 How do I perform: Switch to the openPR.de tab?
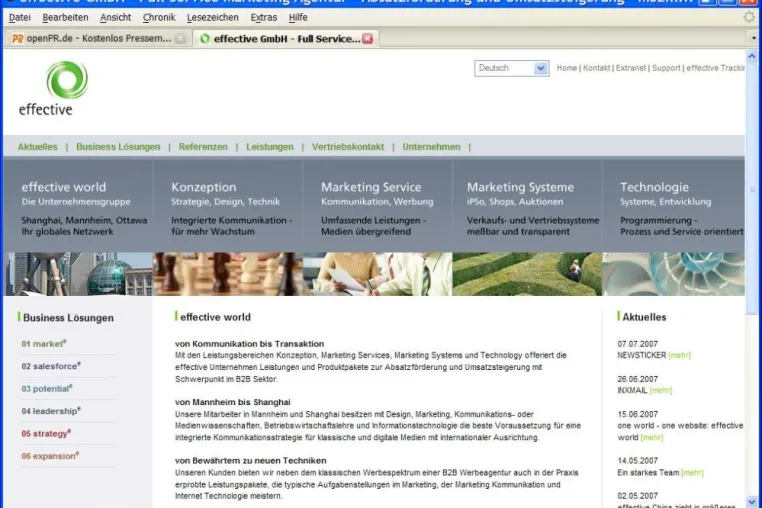tap(97, 38)
